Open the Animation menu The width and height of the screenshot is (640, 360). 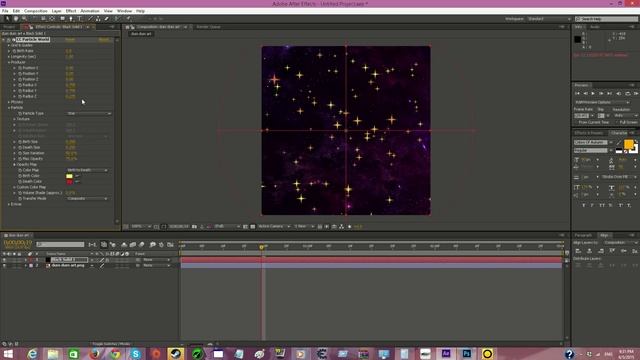[90, 11]
